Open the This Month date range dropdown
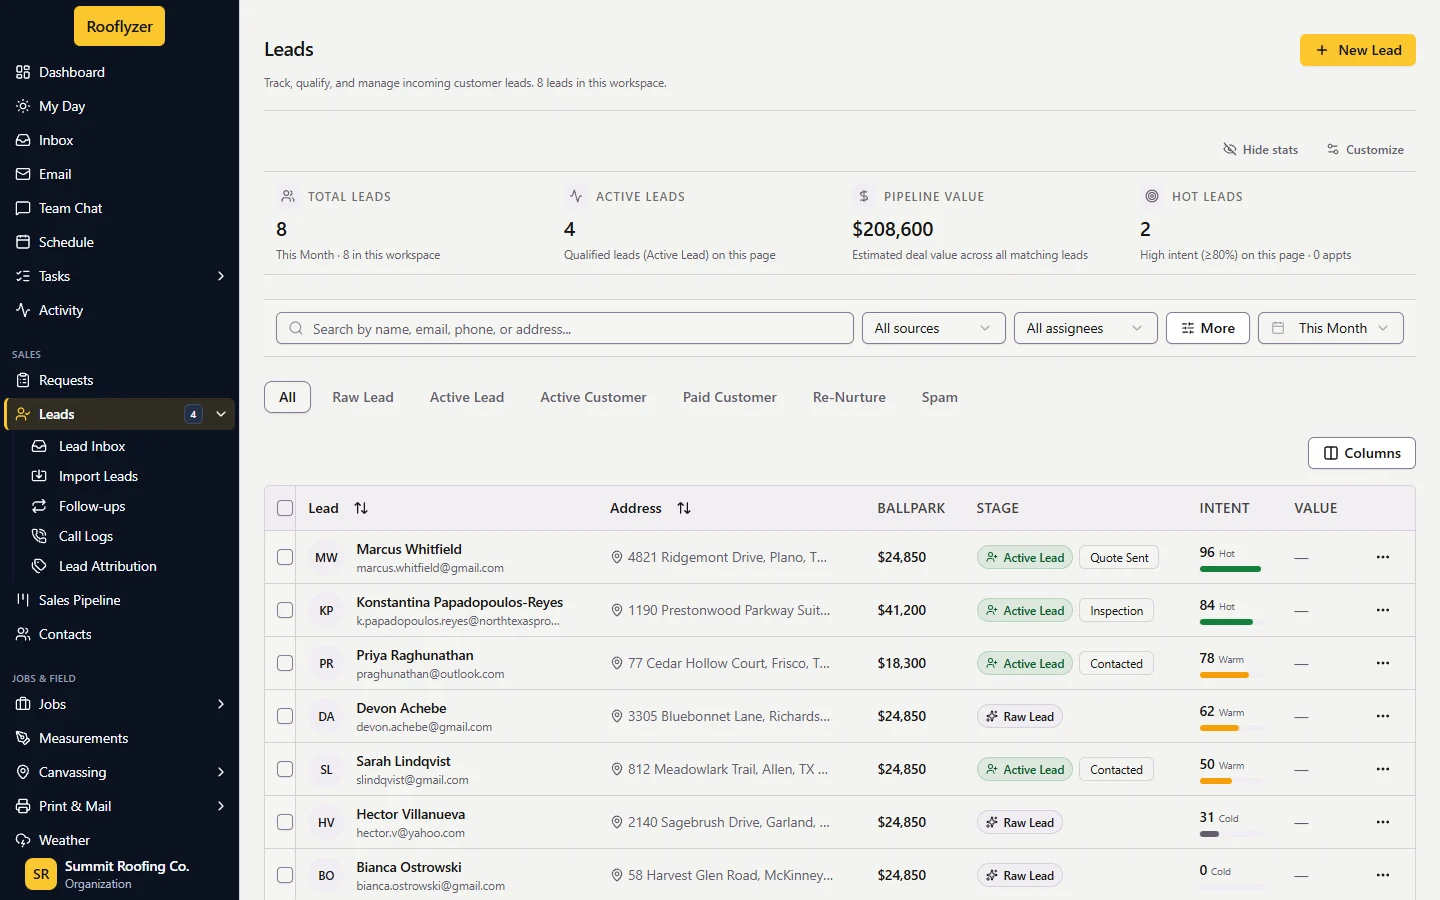Viewport: 1440px width, 900px height. 1331,328
